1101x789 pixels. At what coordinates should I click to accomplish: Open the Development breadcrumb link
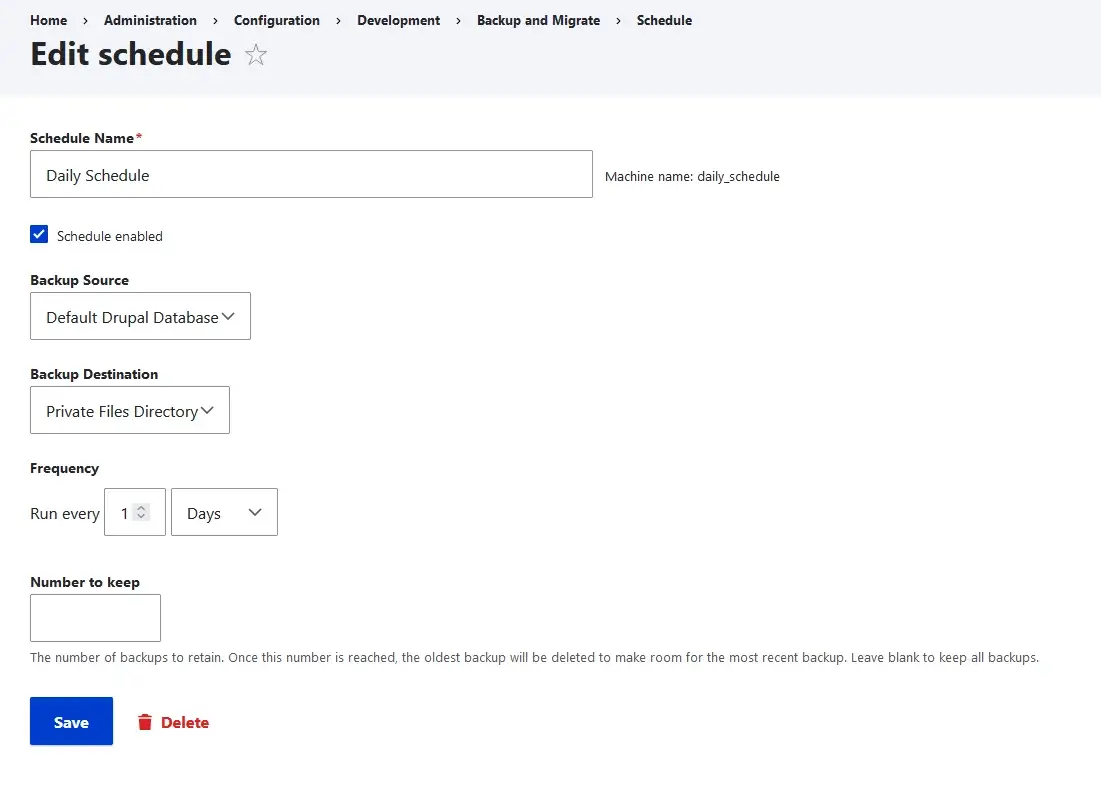(x=398, y=20)
